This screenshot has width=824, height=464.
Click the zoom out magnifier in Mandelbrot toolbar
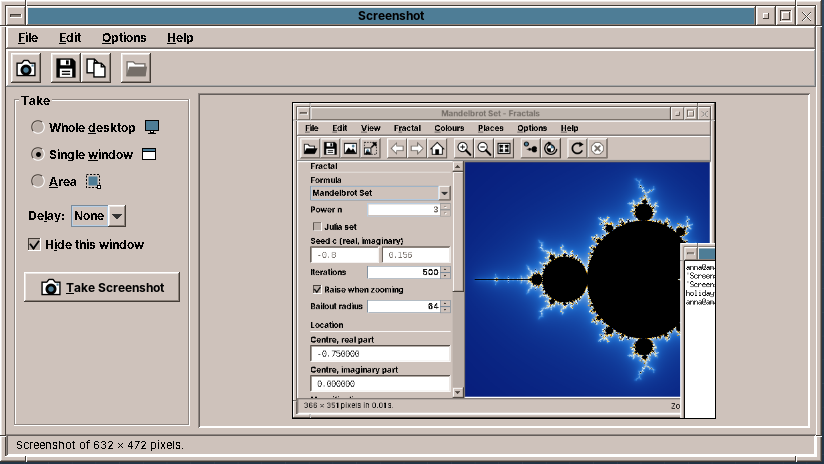[x=484, y=149]
